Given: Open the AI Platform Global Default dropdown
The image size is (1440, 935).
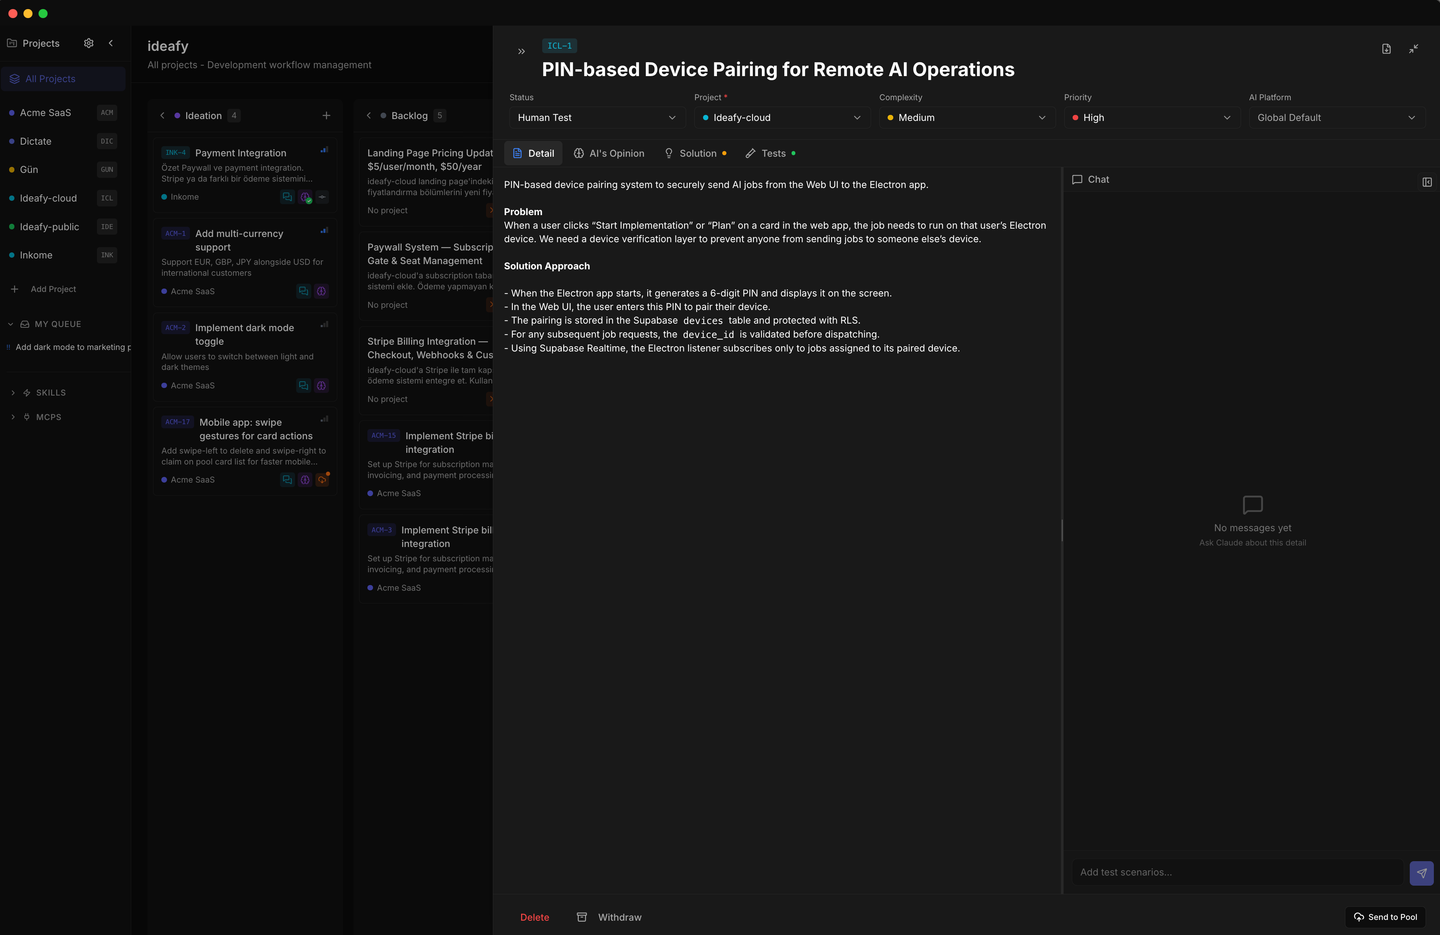Looking at the screenshot, I should click(x=1335, y=118).
